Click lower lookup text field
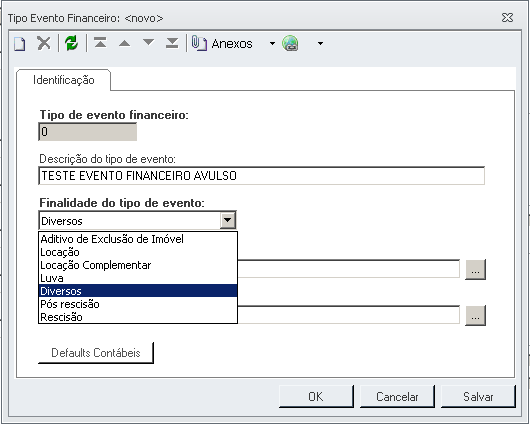The height and width of the screenshot is (425, 530). [x=348, y=315]
